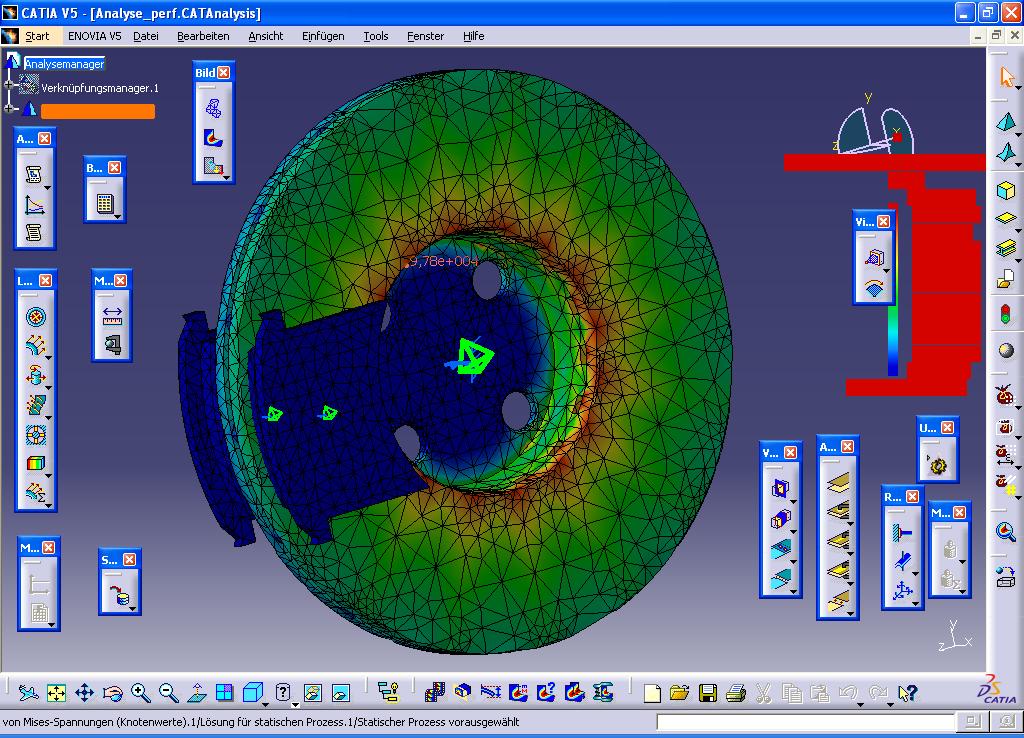Viewport: 1024px width, 738px height.
Task: Toggle the traffic light icon on right toolbar
Action: [x=1006, y=314]
